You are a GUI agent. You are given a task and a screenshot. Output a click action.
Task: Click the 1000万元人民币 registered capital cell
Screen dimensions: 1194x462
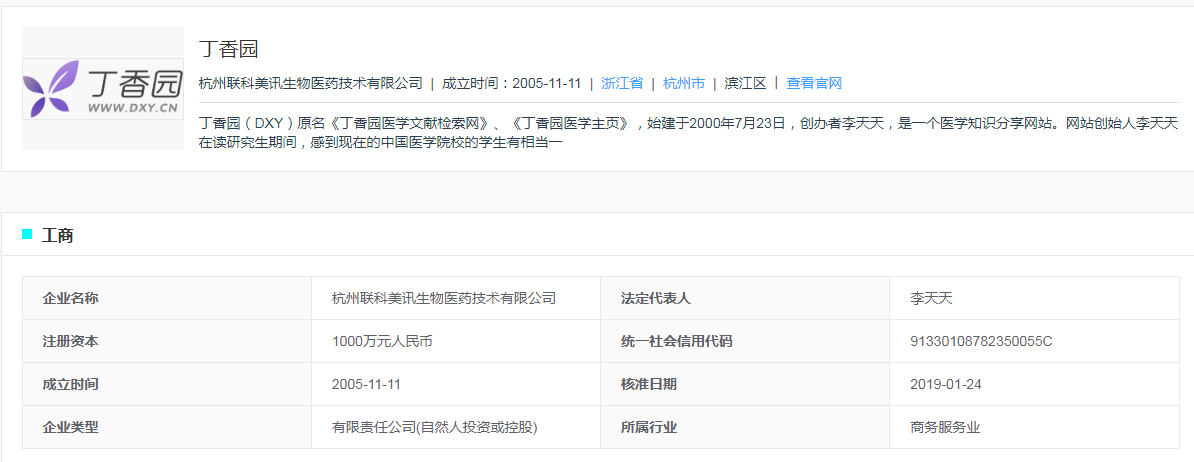[x=456, y=341]
